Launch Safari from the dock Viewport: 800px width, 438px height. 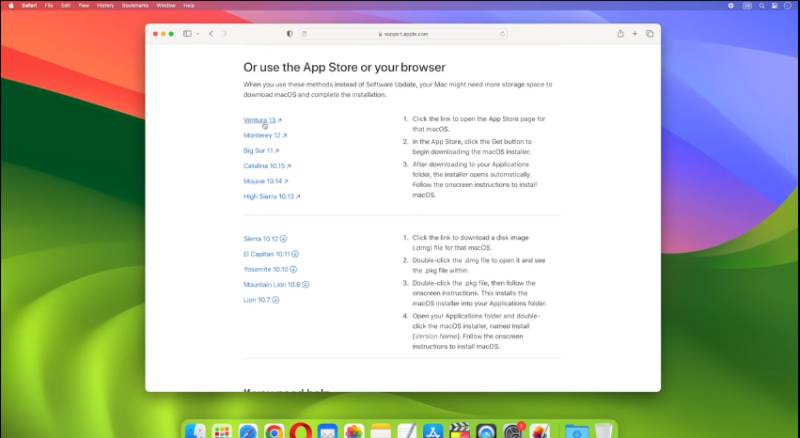pyautogui.click(x=248, y=432)
